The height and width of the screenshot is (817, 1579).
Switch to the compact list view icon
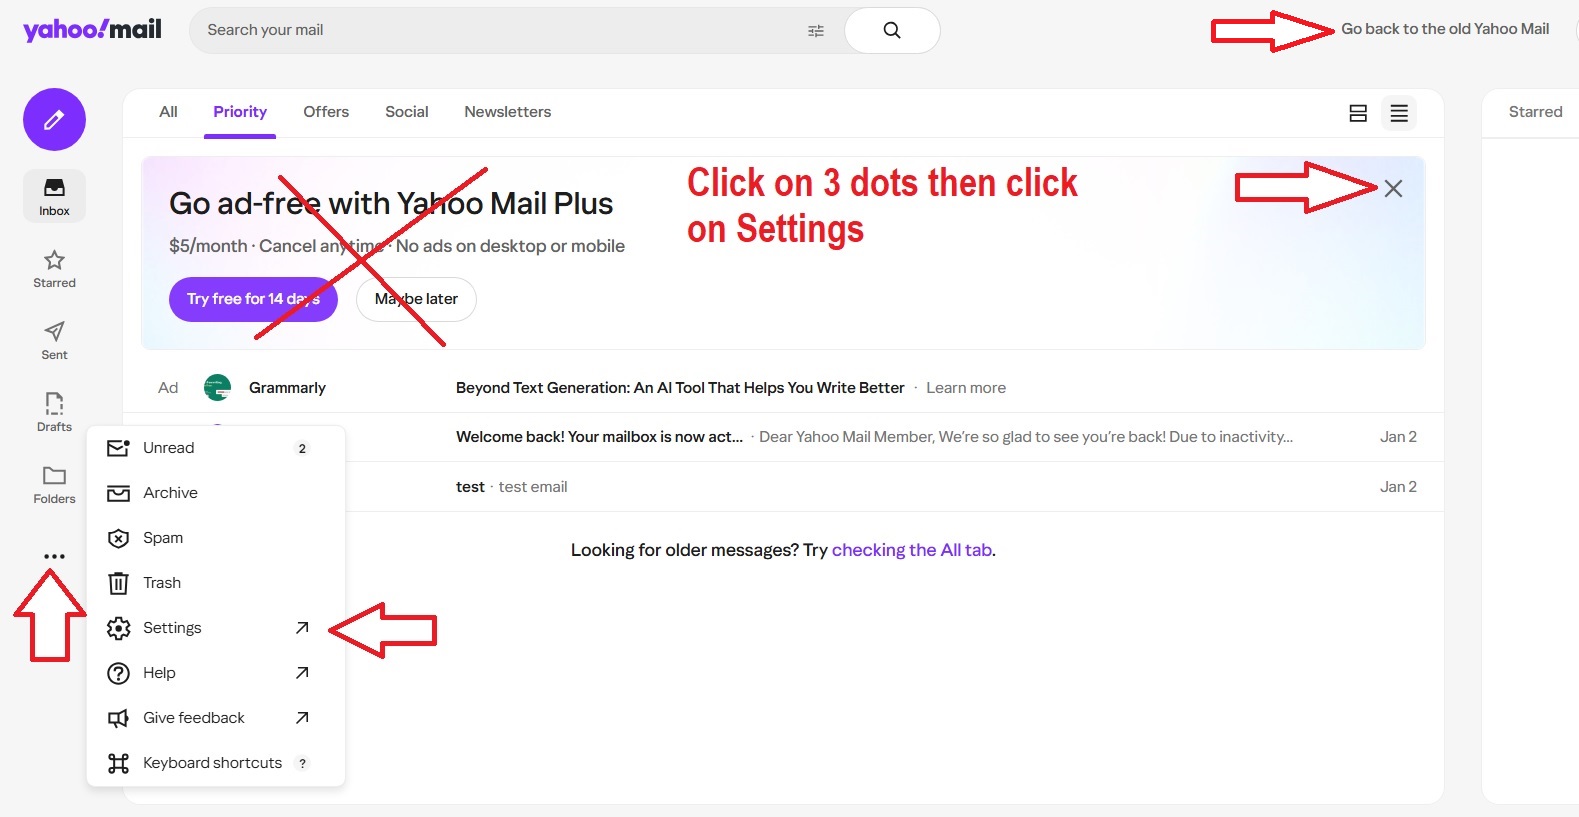pos(1399,113)
